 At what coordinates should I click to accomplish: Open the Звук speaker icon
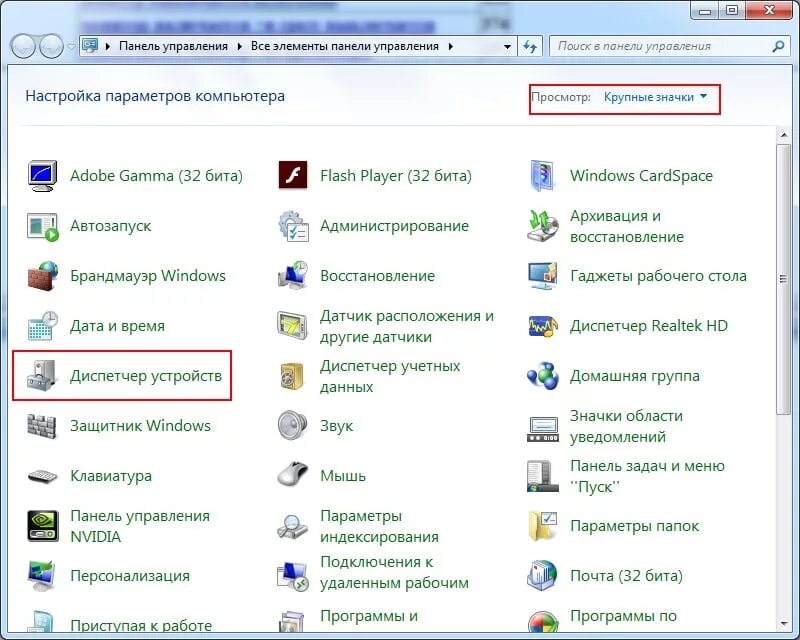(x=292, y=425)
